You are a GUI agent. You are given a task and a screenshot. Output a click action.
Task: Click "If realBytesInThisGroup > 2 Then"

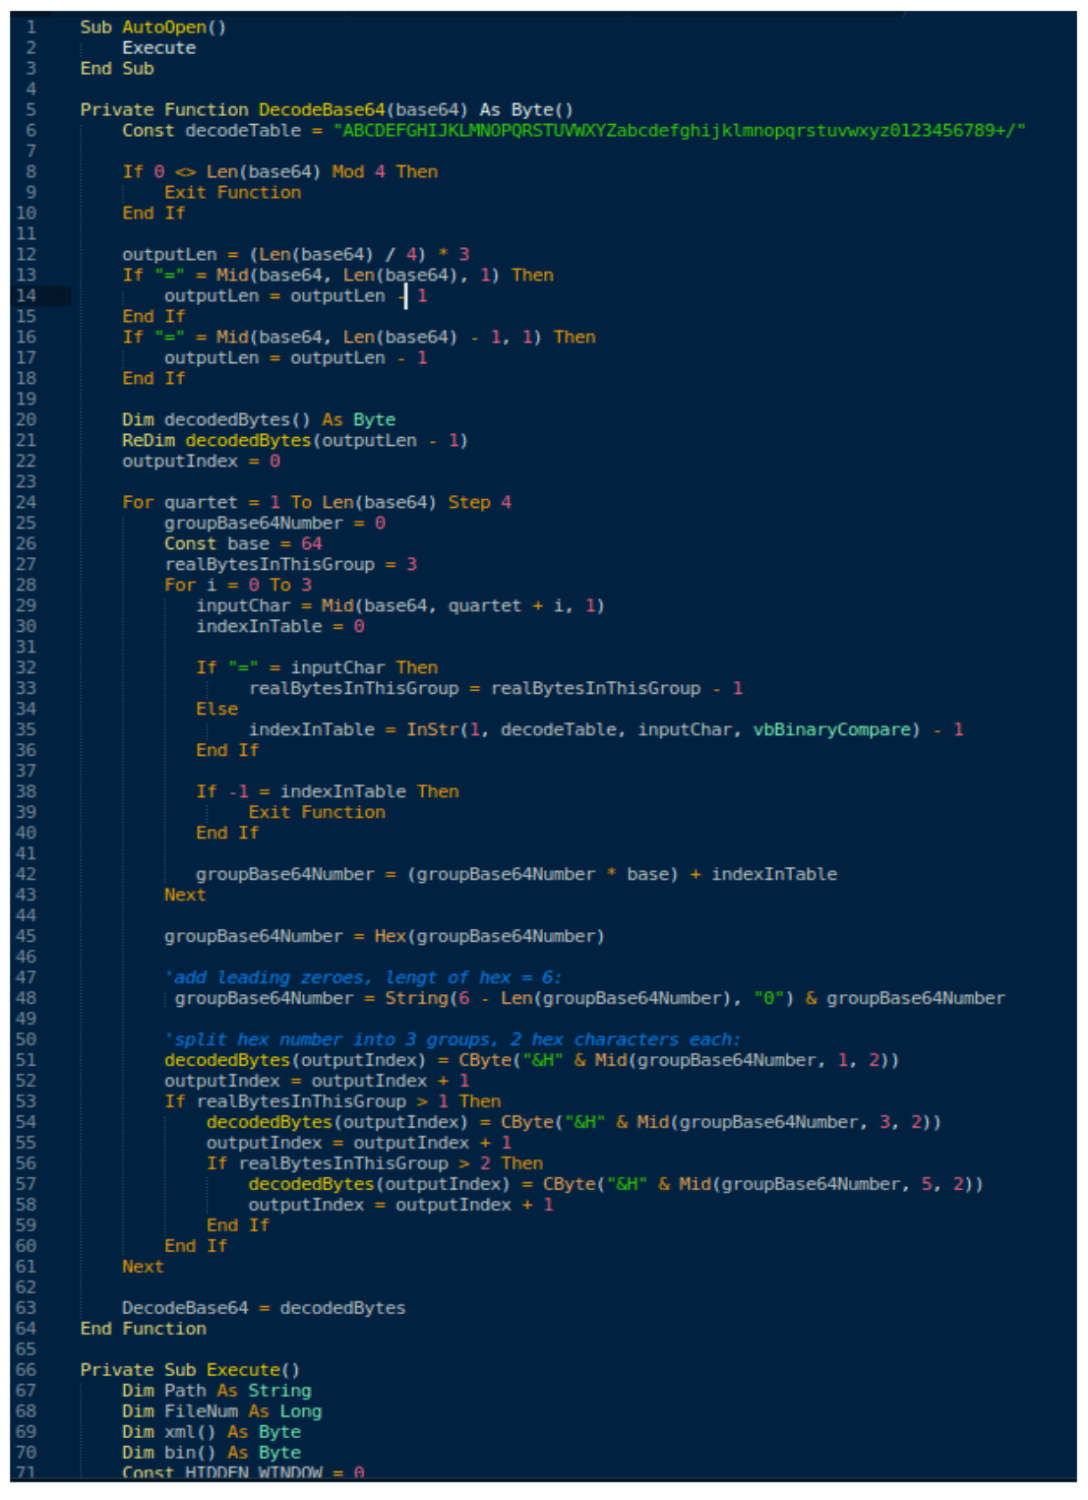pyautogui.click(x=375, y=1163)
